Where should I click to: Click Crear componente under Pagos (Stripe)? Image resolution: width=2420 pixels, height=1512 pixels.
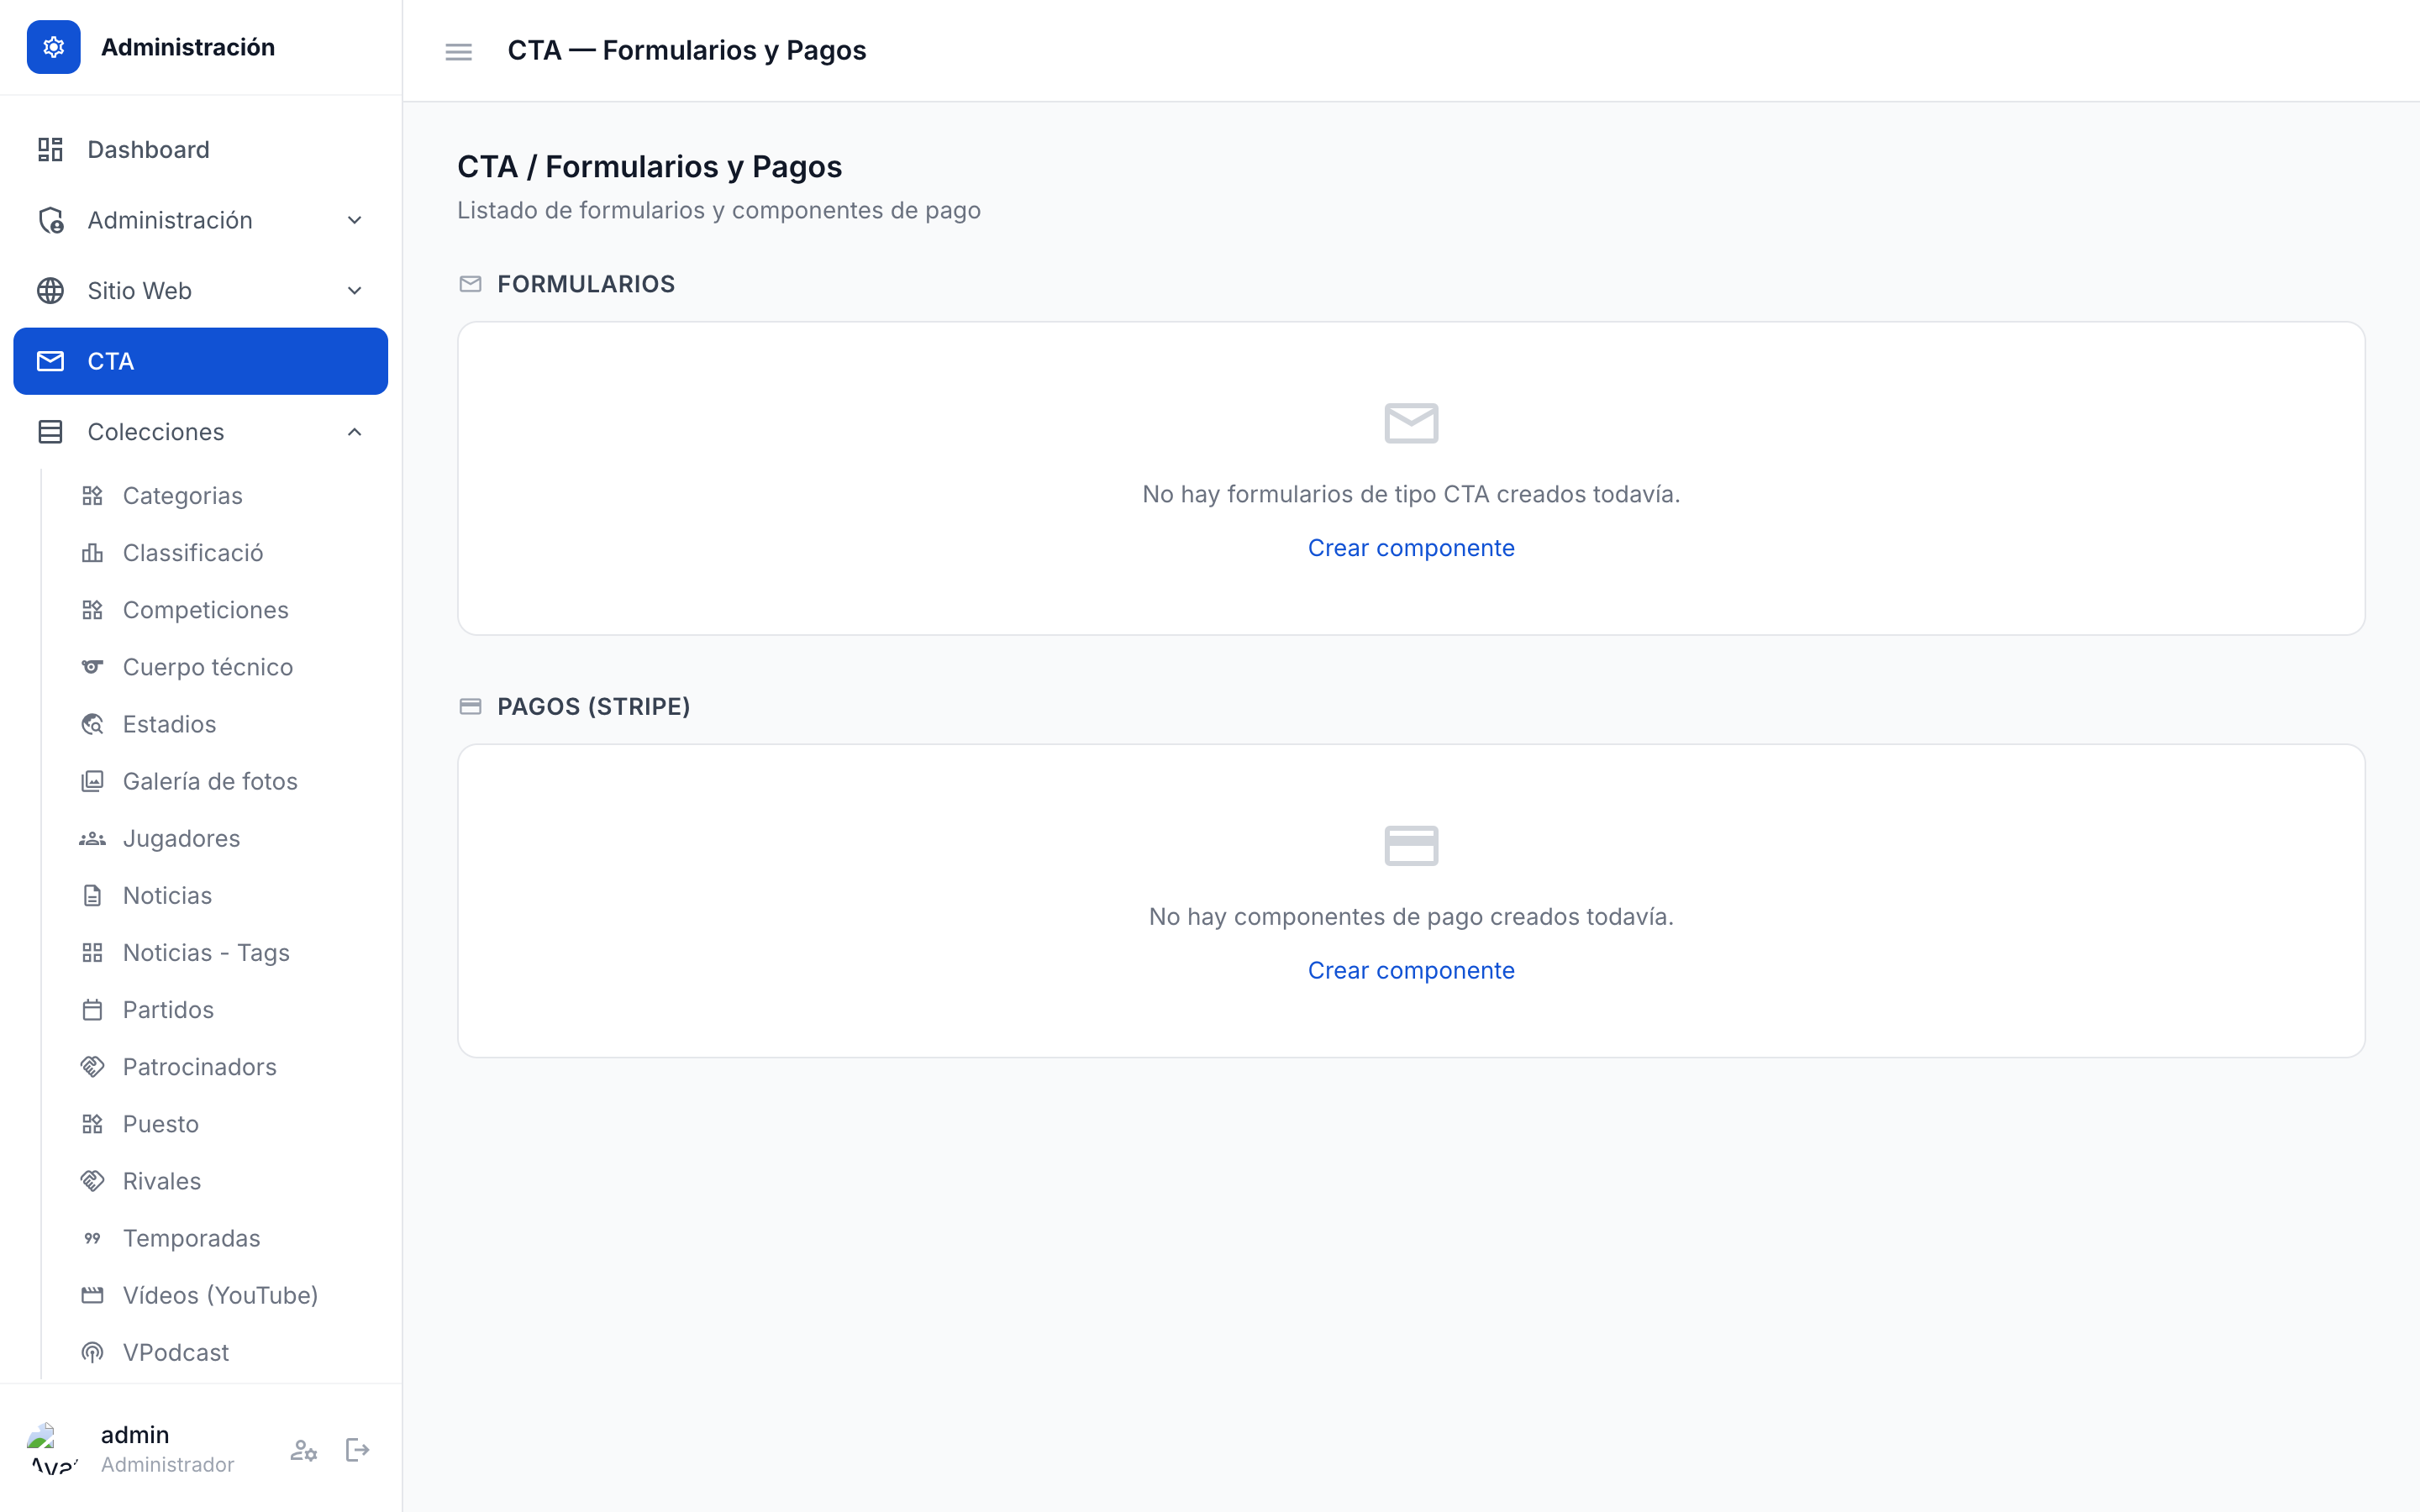click(x=1411, y=970)
